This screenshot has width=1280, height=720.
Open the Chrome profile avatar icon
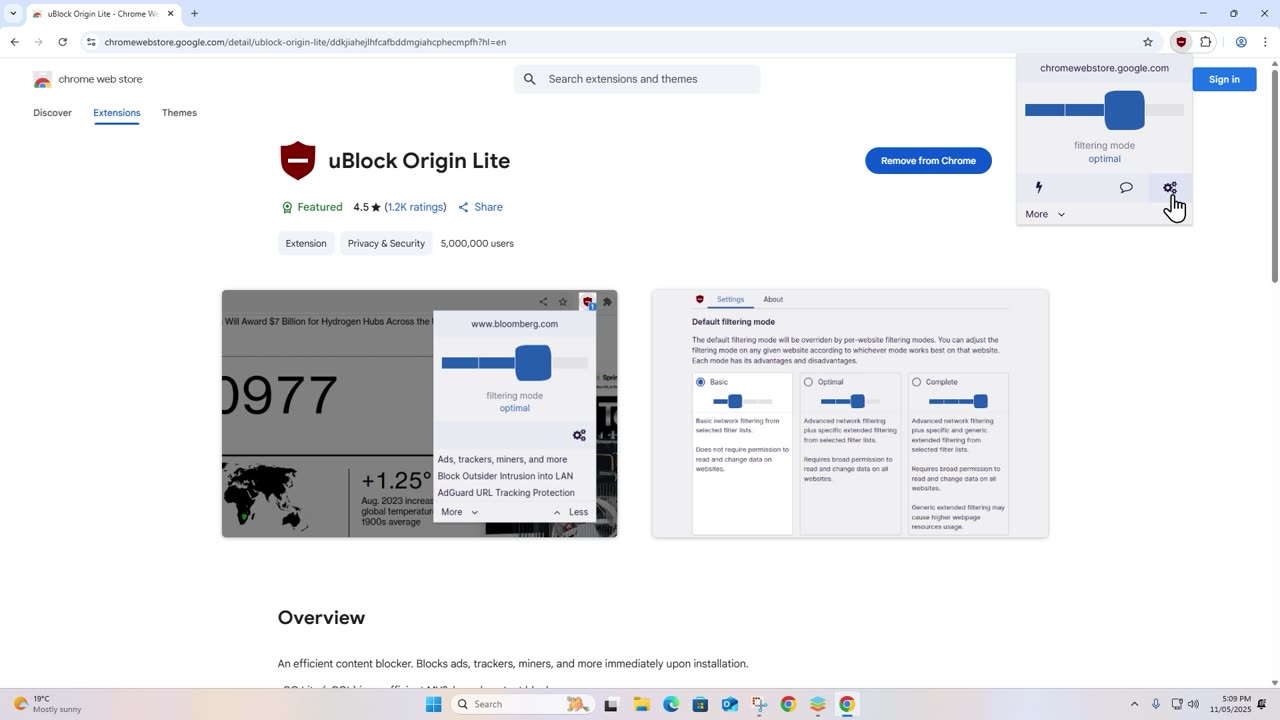[x=1241, y=42]
